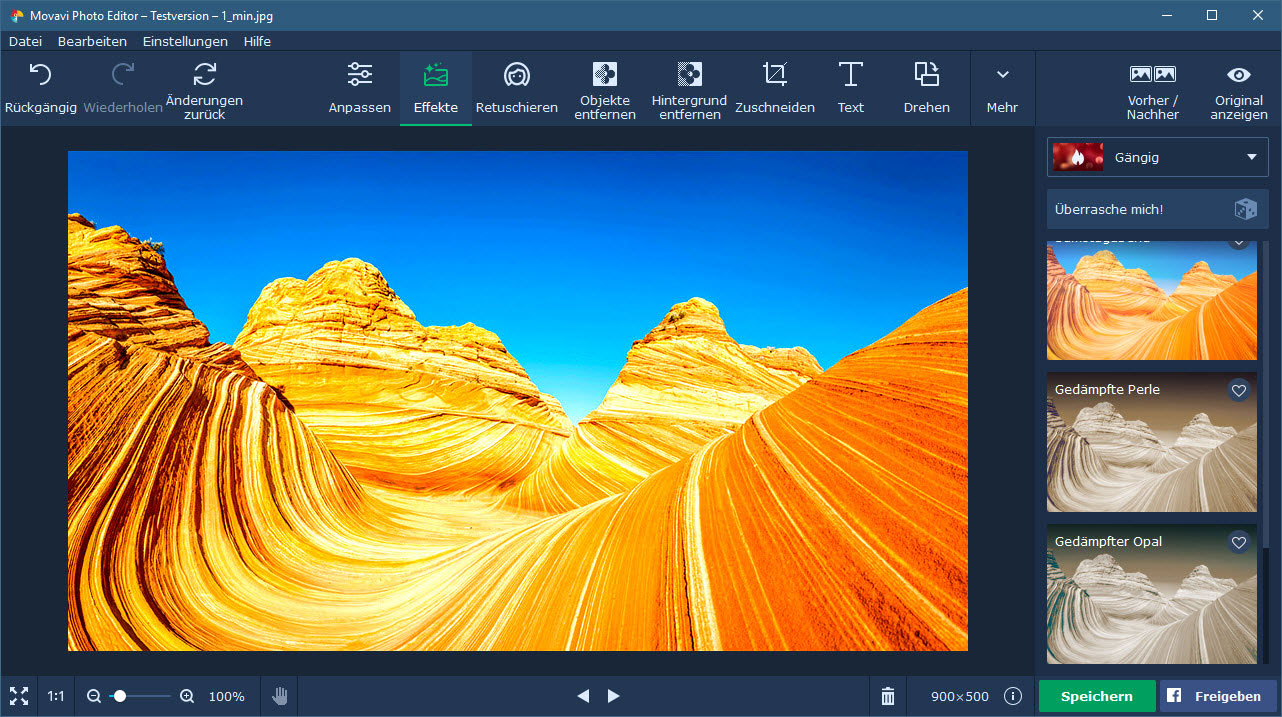
Task: Open the Hilfe menu
Action: tap(257, 41)
